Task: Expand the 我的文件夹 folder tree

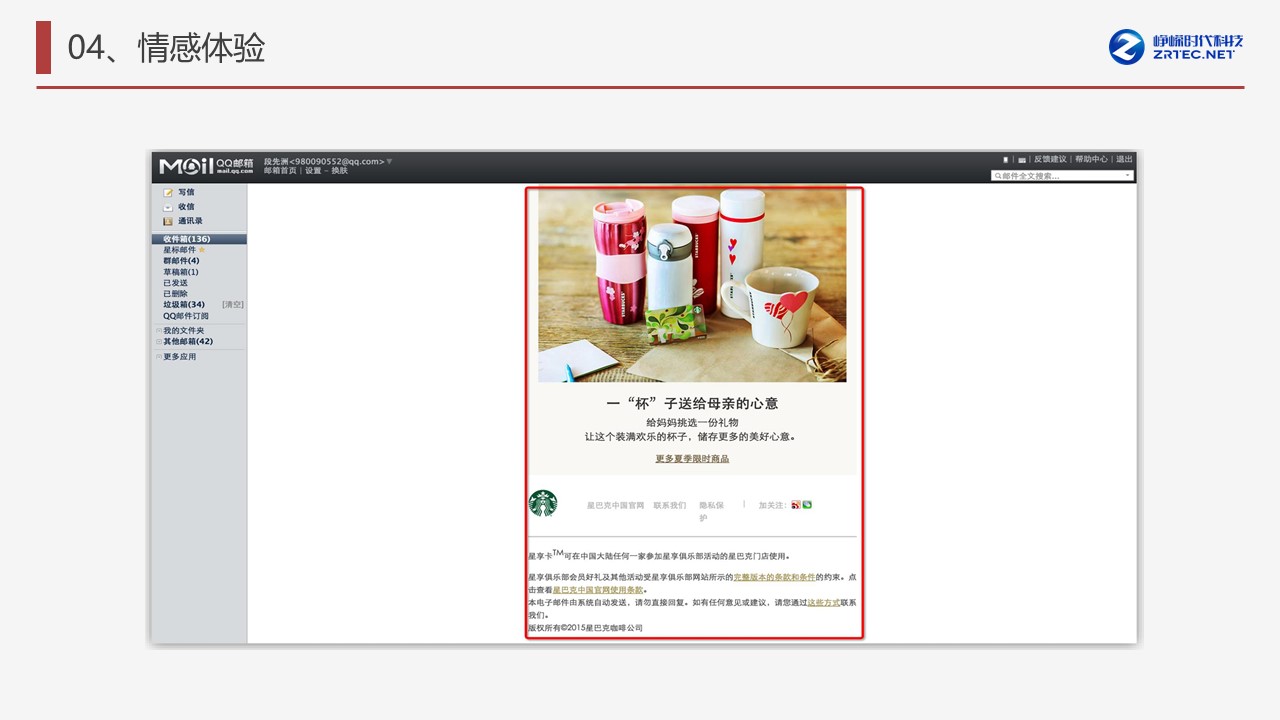Action: click(158, 330)
